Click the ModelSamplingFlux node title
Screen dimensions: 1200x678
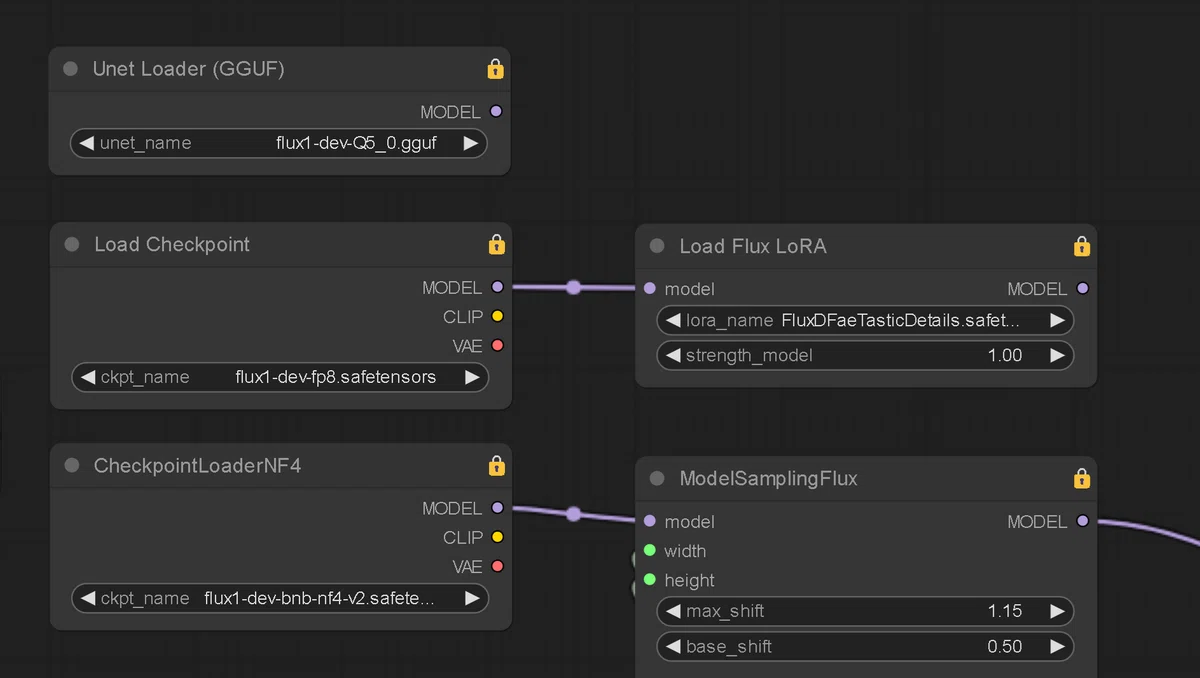pos(769,478)
